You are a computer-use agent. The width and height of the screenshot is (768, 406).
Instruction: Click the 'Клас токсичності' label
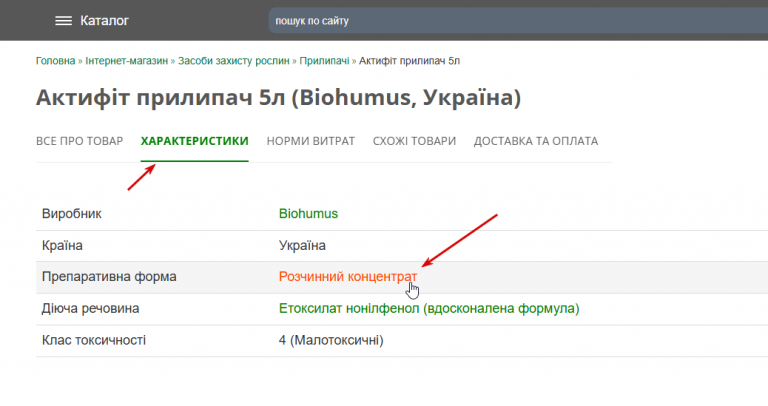pyautogui.click(x=94, y=340)
